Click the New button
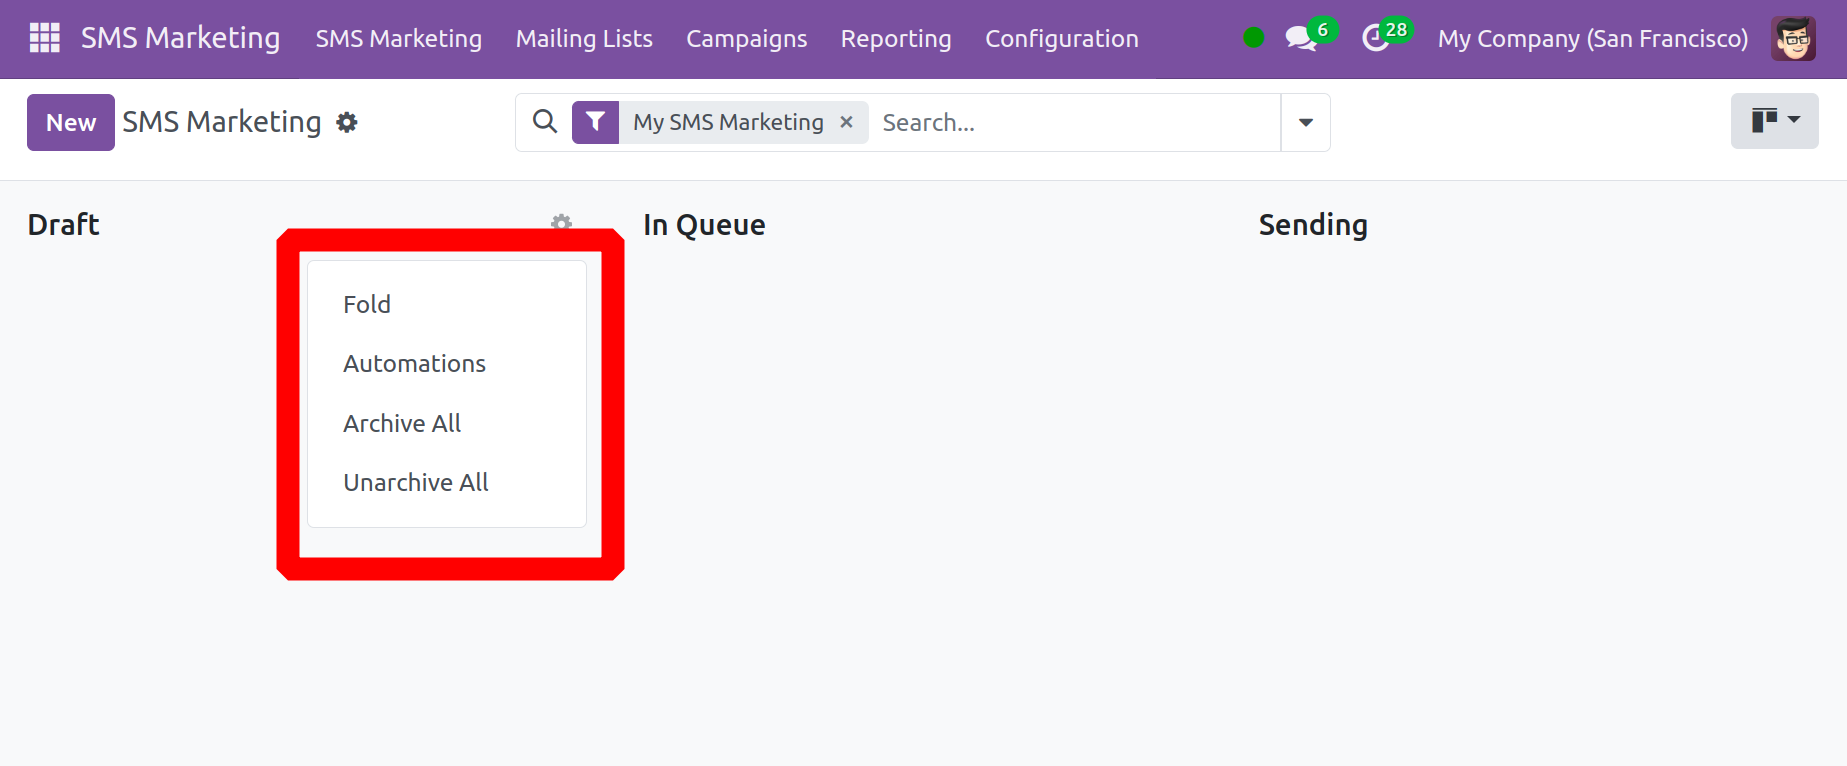This screenshot has width=1847, height=766. (71, 123)
